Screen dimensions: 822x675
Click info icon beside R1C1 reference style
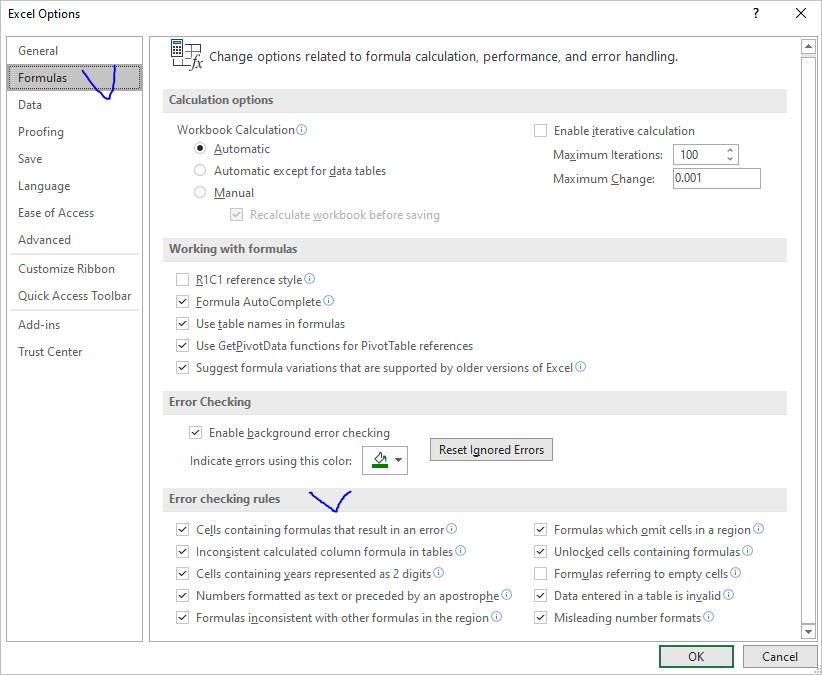(x=309, y=279)
